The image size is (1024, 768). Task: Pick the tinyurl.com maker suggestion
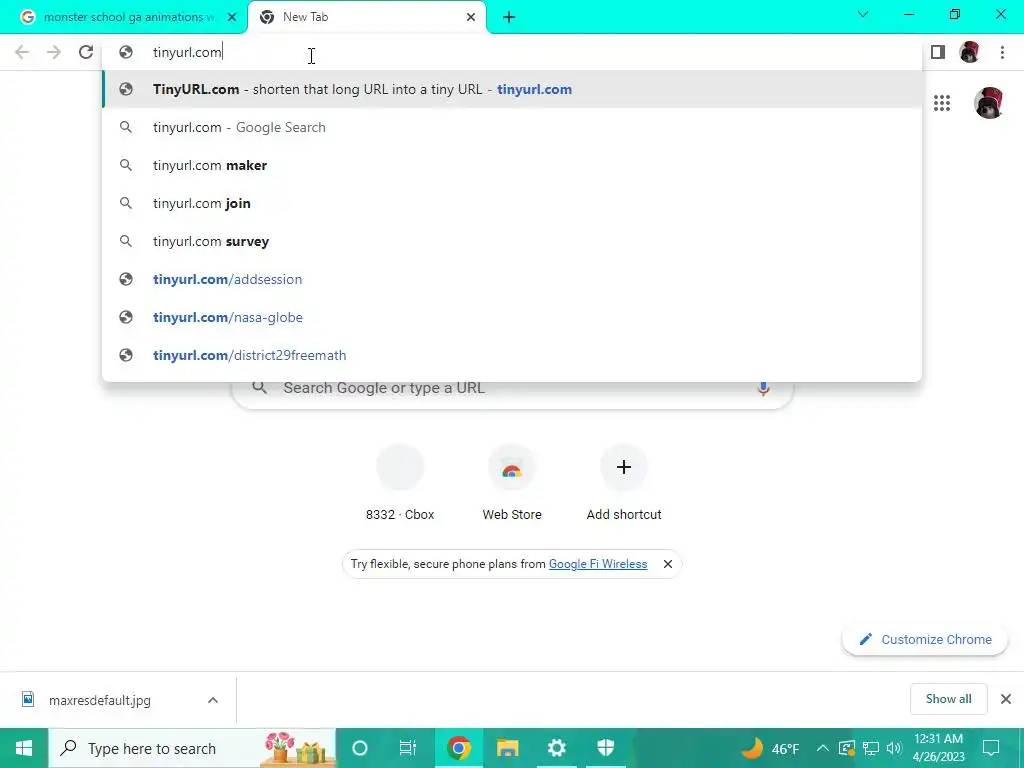coord(512,165)
